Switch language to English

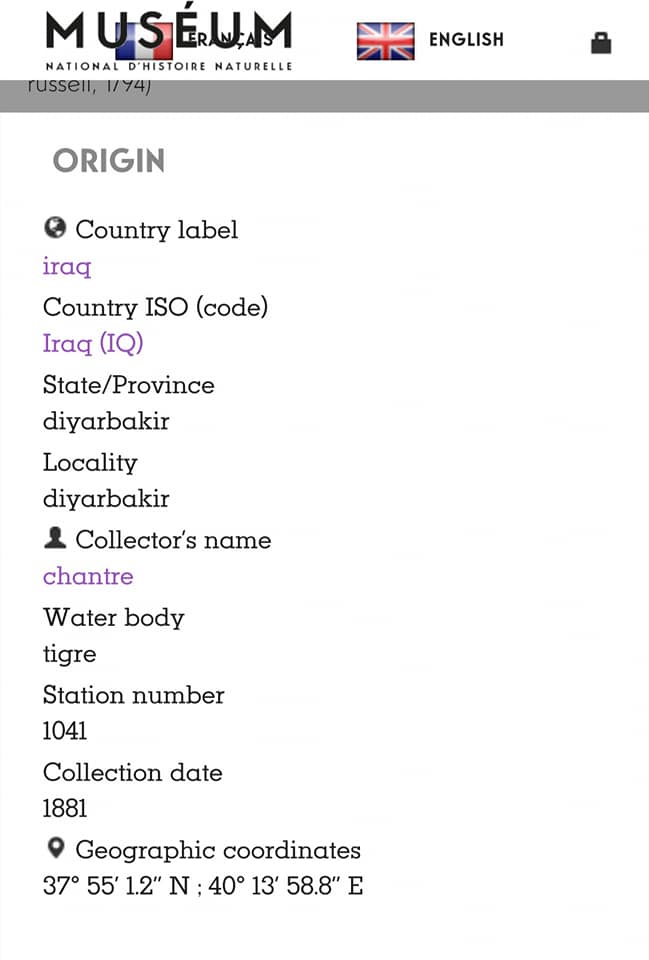(466, 40)
